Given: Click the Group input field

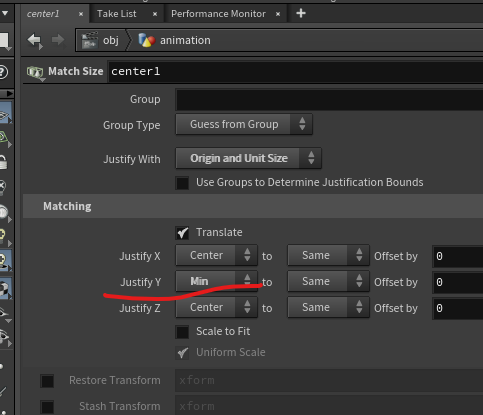Looking at the screenshot, I should 329,99.
